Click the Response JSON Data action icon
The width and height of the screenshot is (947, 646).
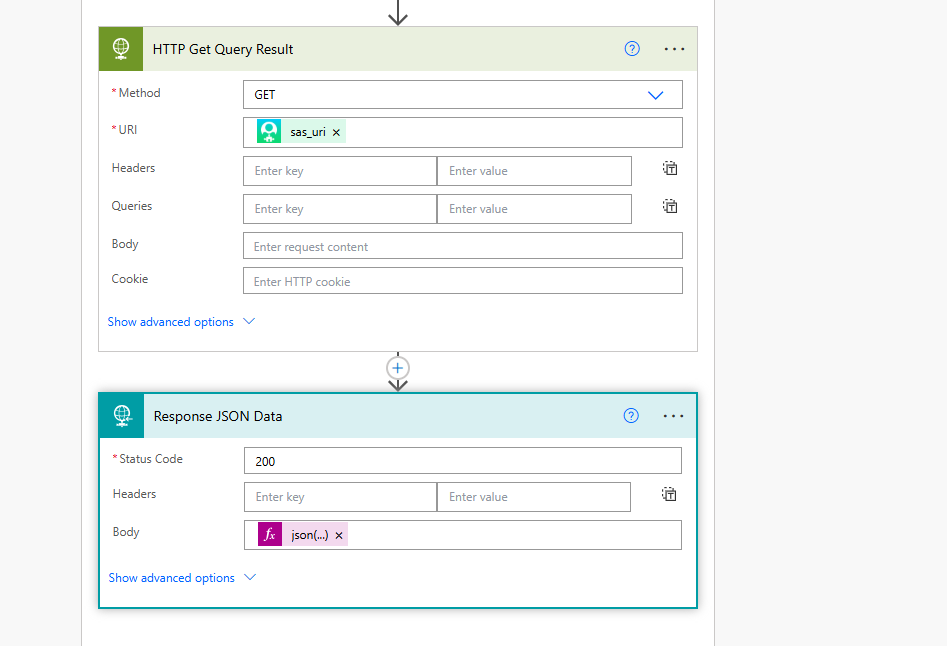point(122,416)
